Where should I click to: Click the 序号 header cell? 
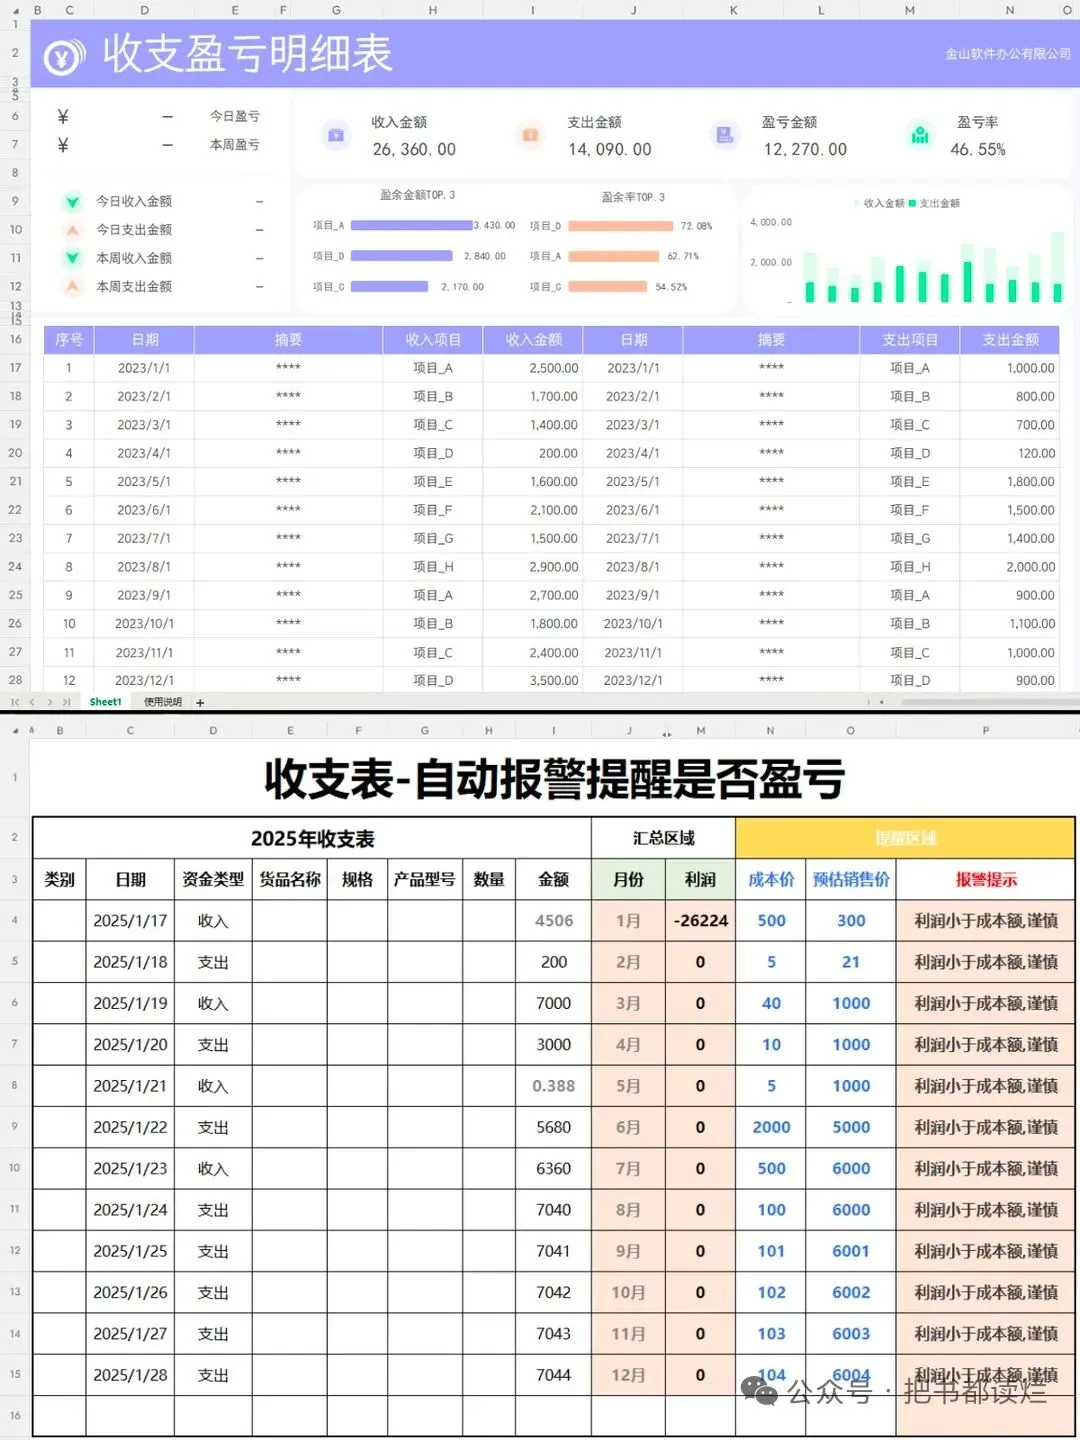point(69,340)
